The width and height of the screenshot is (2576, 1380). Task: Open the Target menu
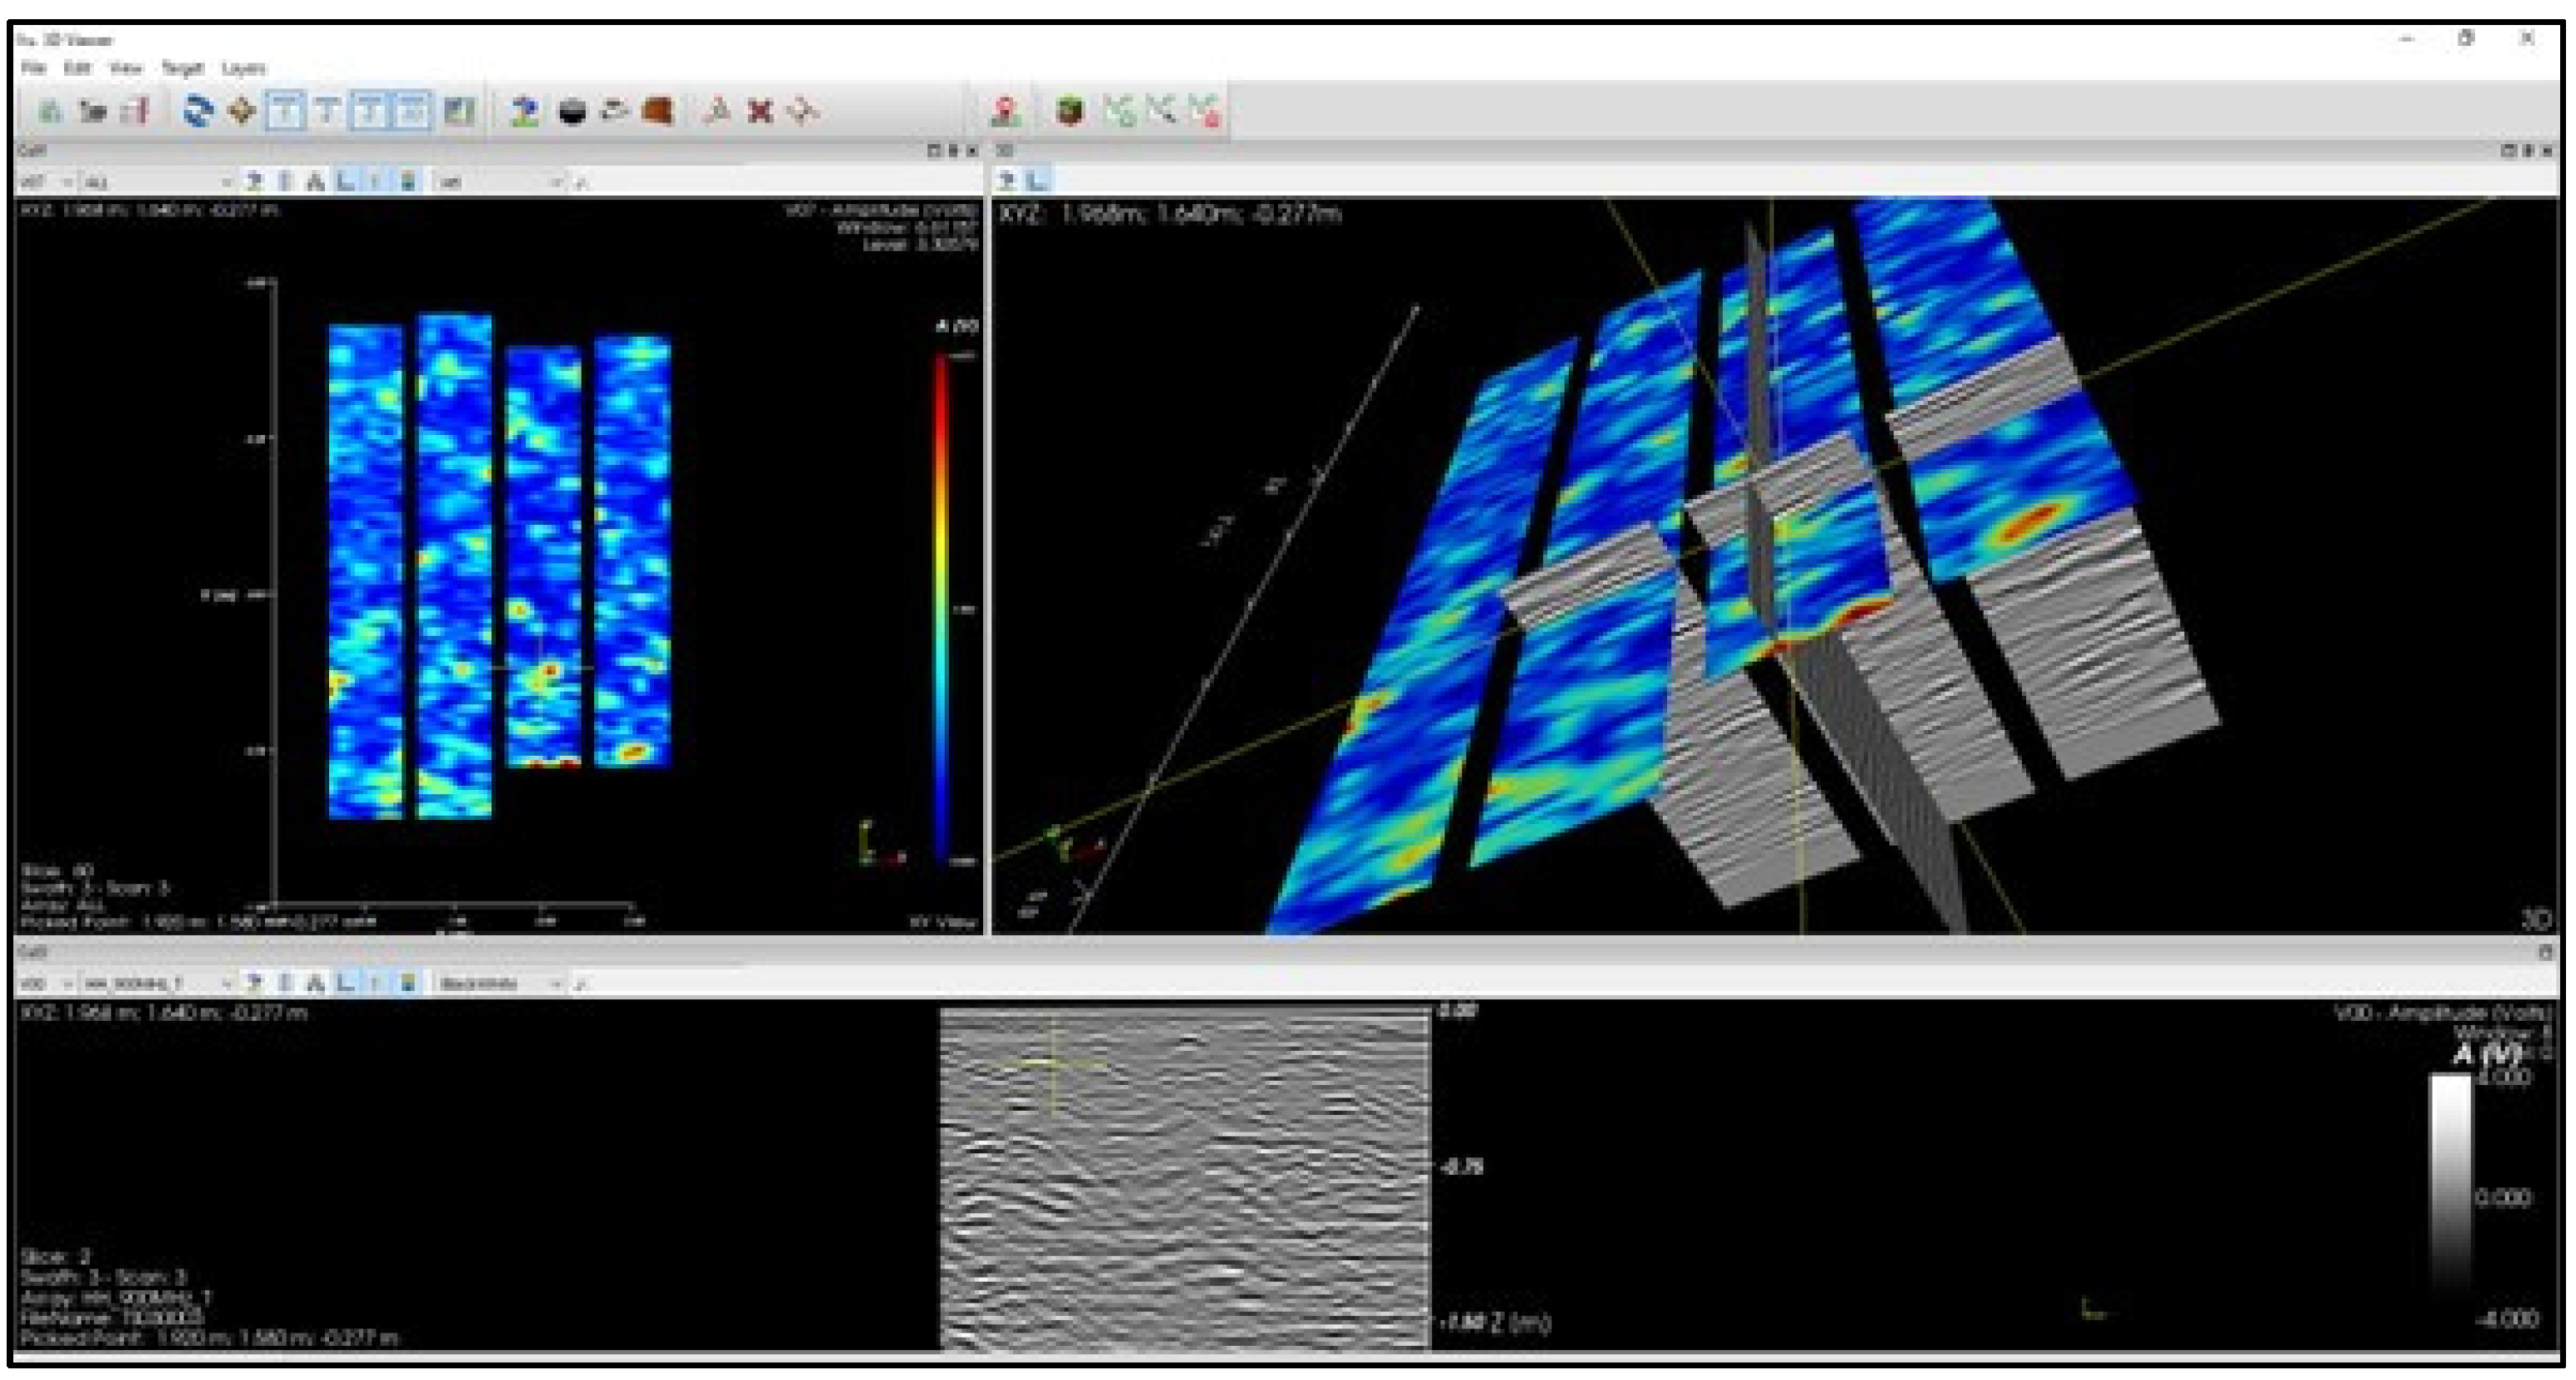point(182,68)
